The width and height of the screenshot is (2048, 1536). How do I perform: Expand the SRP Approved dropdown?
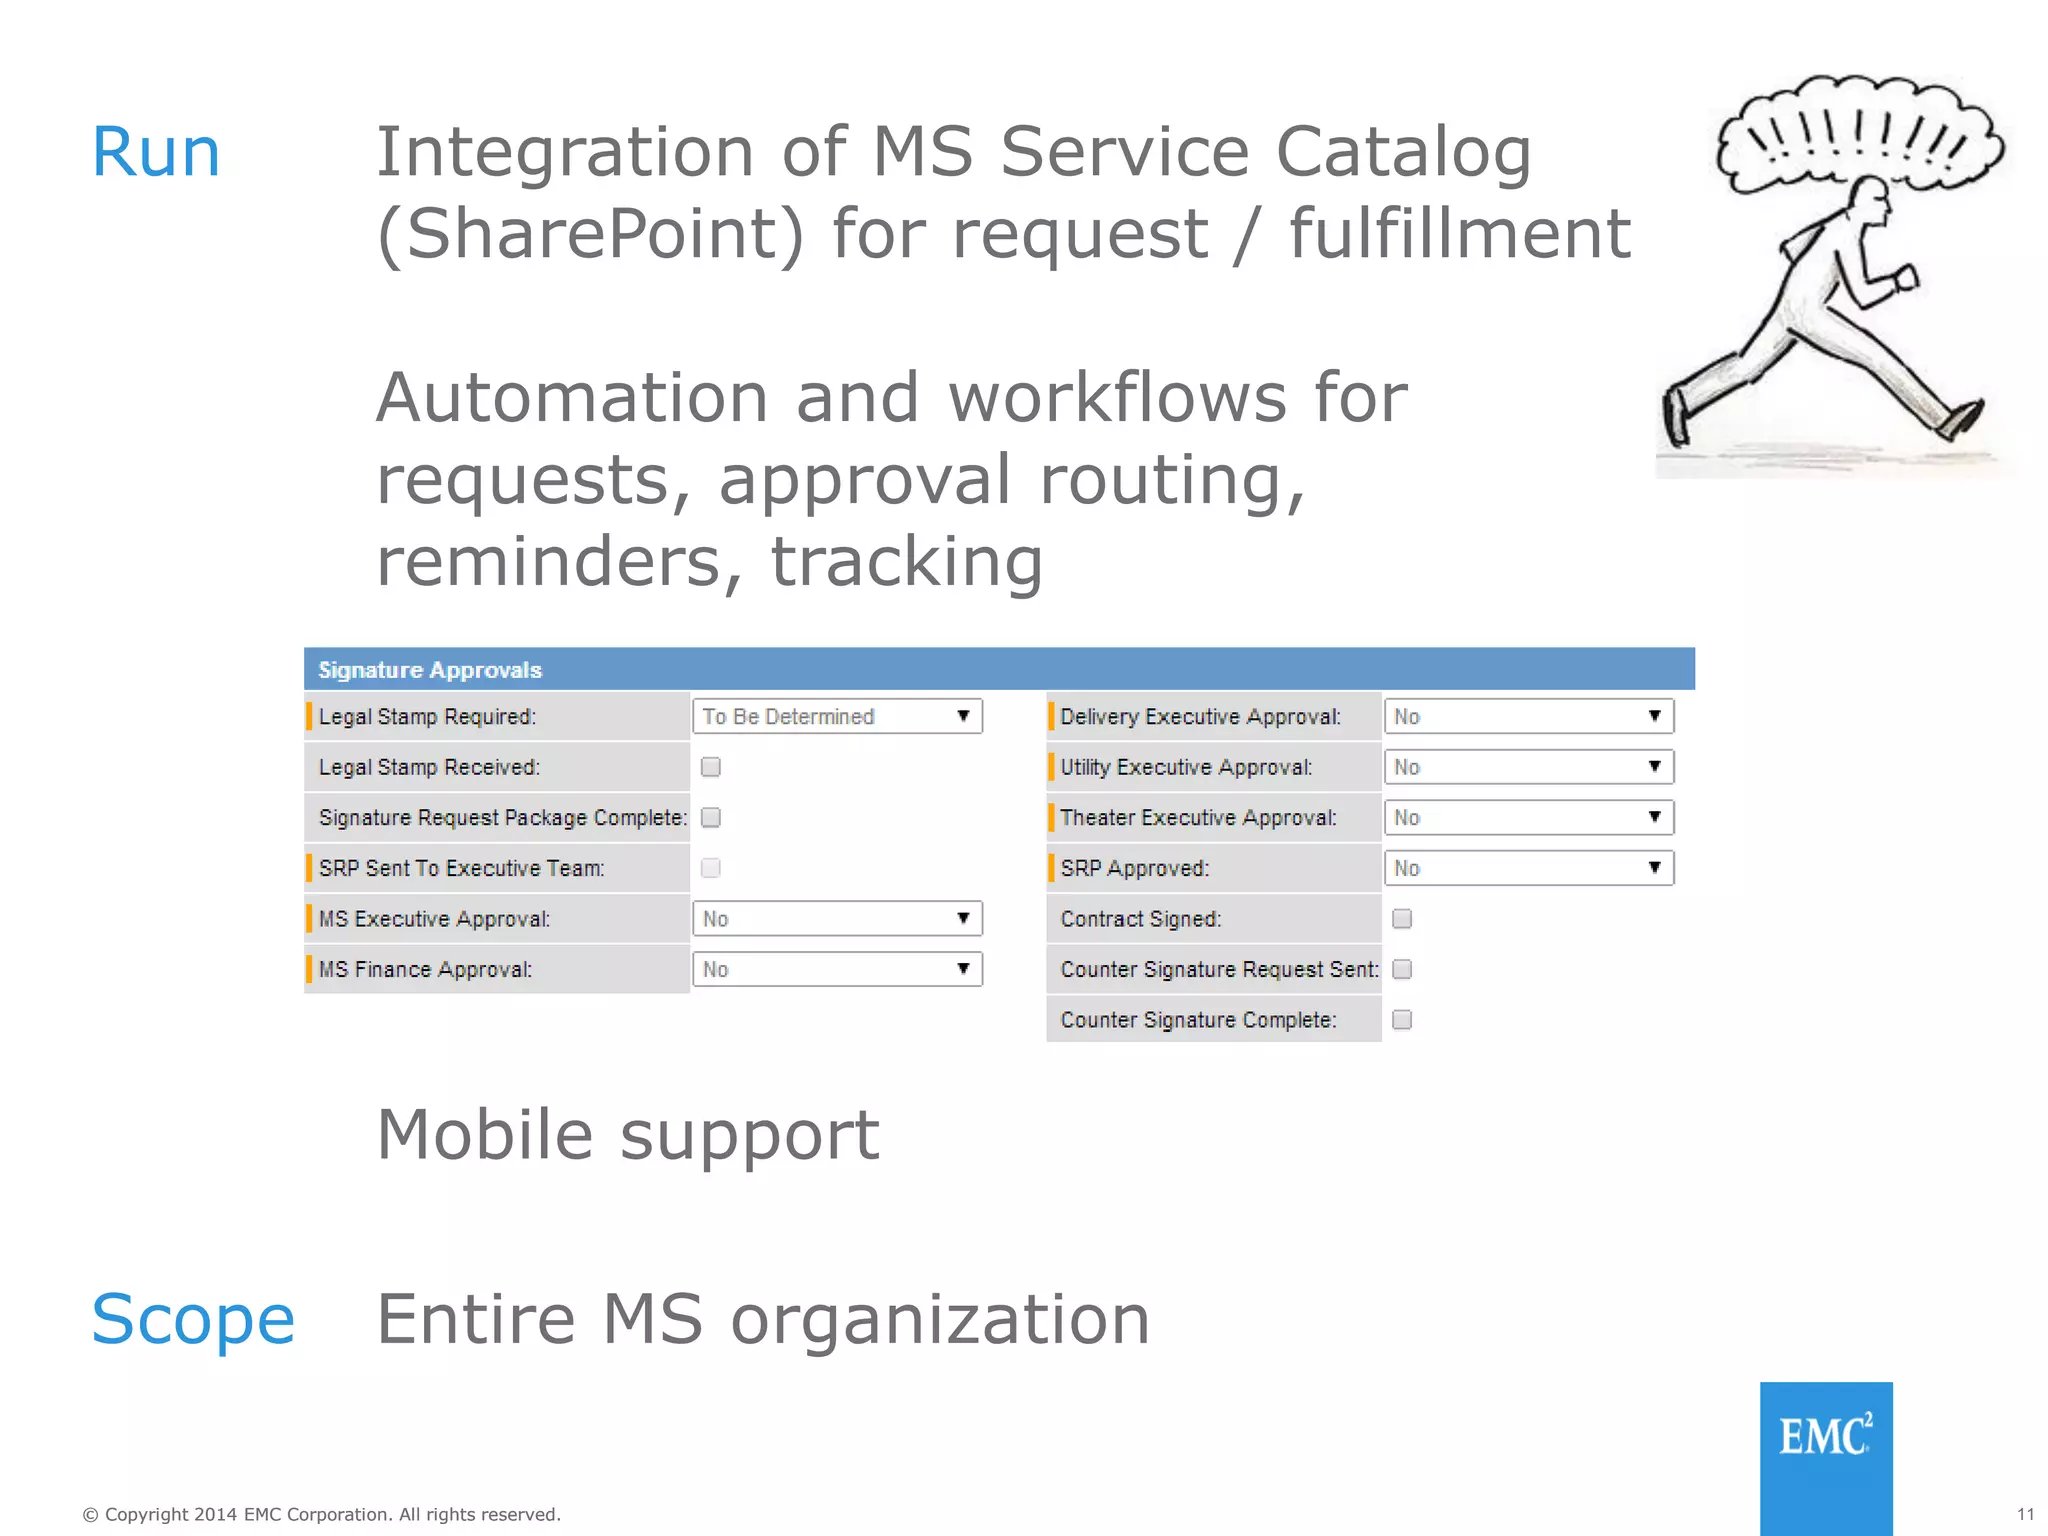click(1529, 868)
